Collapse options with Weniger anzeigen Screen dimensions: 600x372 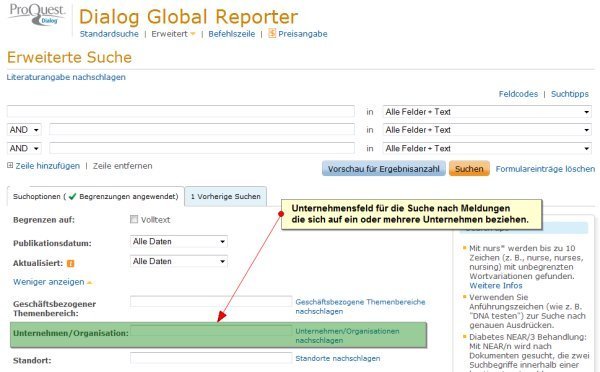coord(53,282)
